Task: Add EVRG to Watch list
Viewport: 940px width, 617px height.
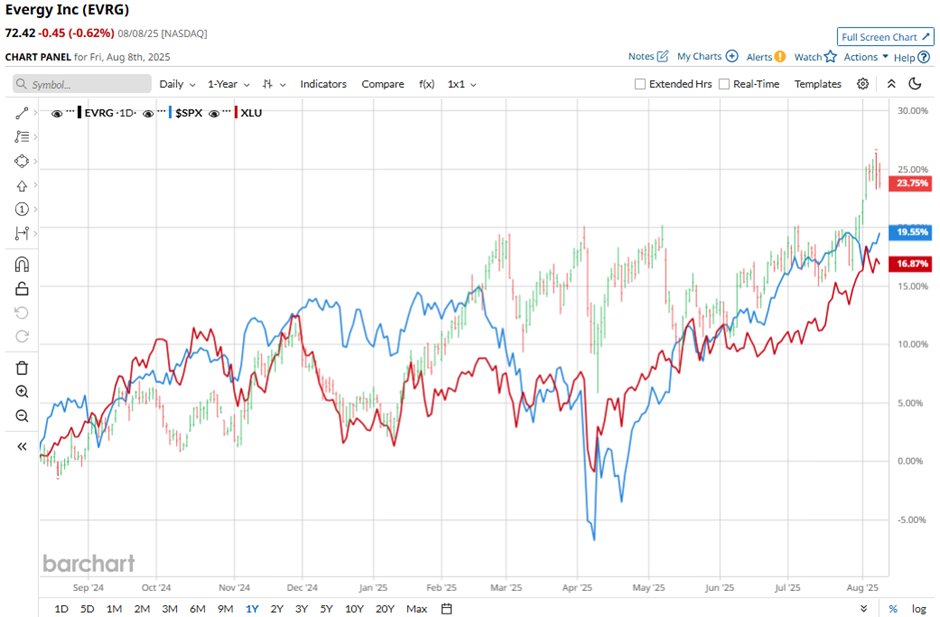Action: [815, 57]
